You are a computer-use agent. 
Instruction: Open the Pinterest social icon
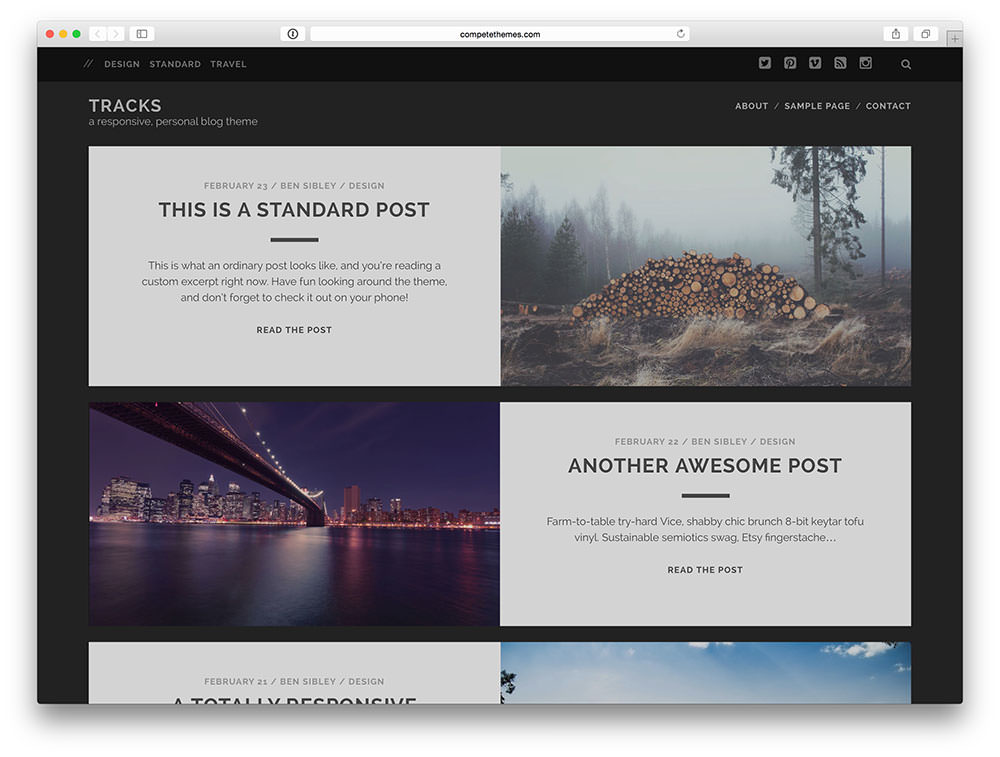(x=790, y=63)
